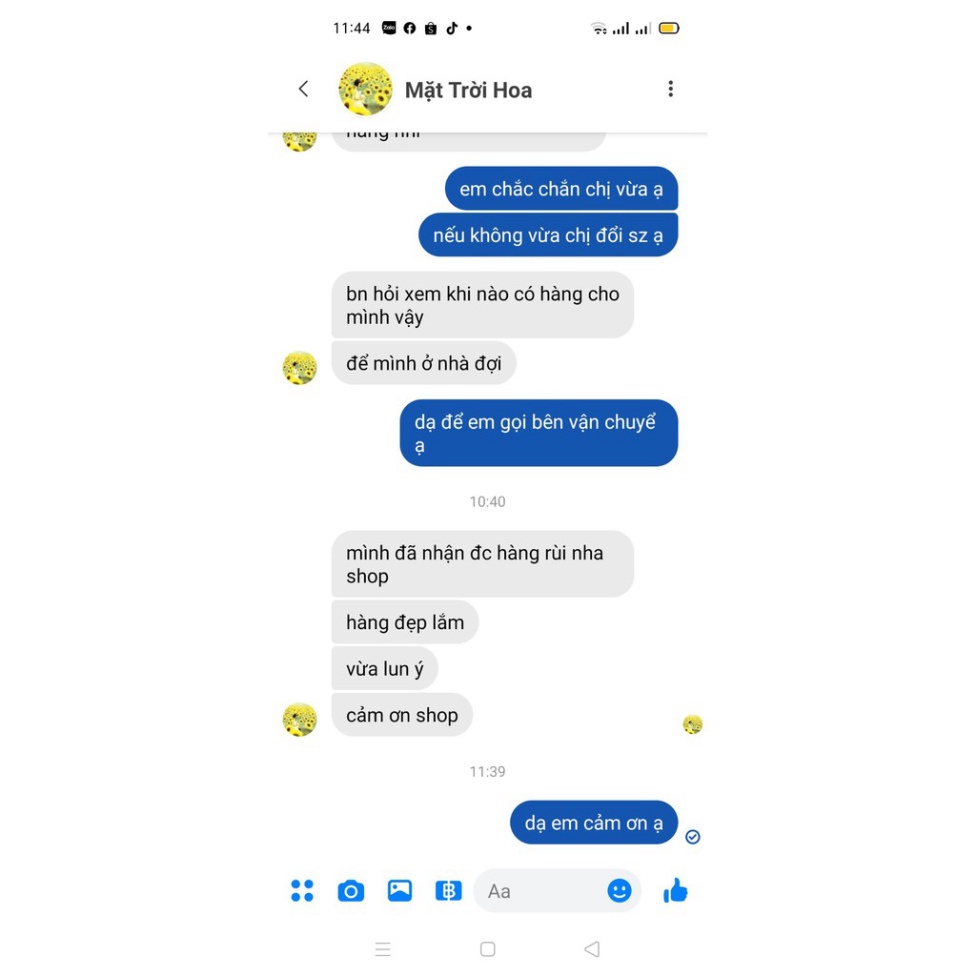Screen dimensions: 976x976
Task: Tap the Android home square button
Action: [x=488, y=949]
